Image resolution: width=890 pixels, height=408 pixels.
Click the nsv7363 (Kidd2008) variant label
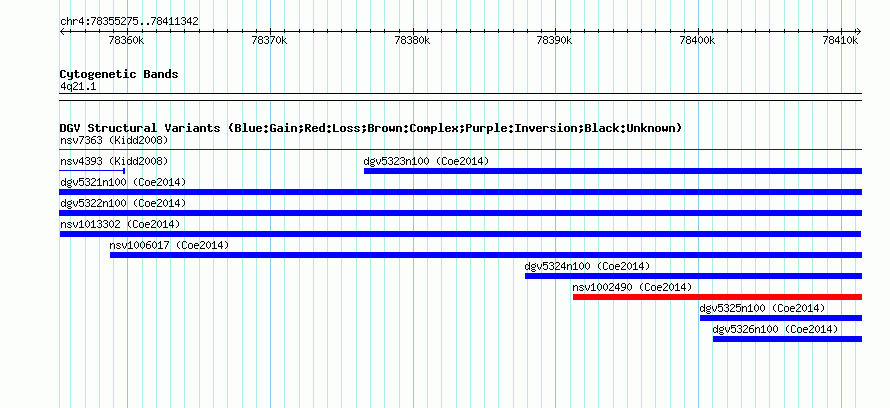coord(114,140)
